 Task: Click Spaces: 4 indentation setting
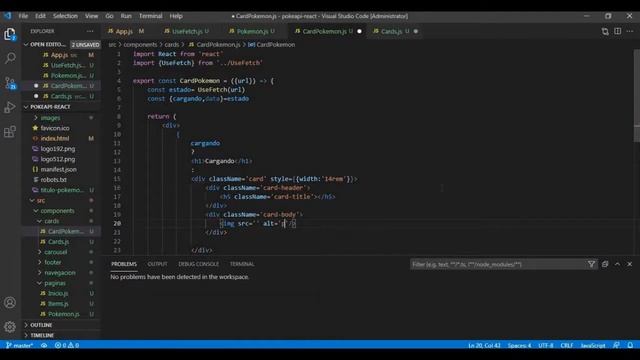click(519, 345)
